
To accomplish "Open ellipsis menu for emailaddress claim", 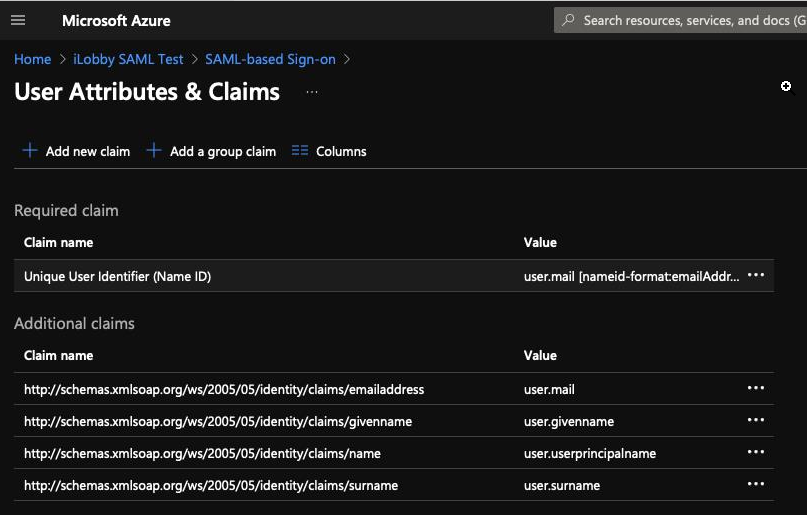I will (x=756, y=388).
